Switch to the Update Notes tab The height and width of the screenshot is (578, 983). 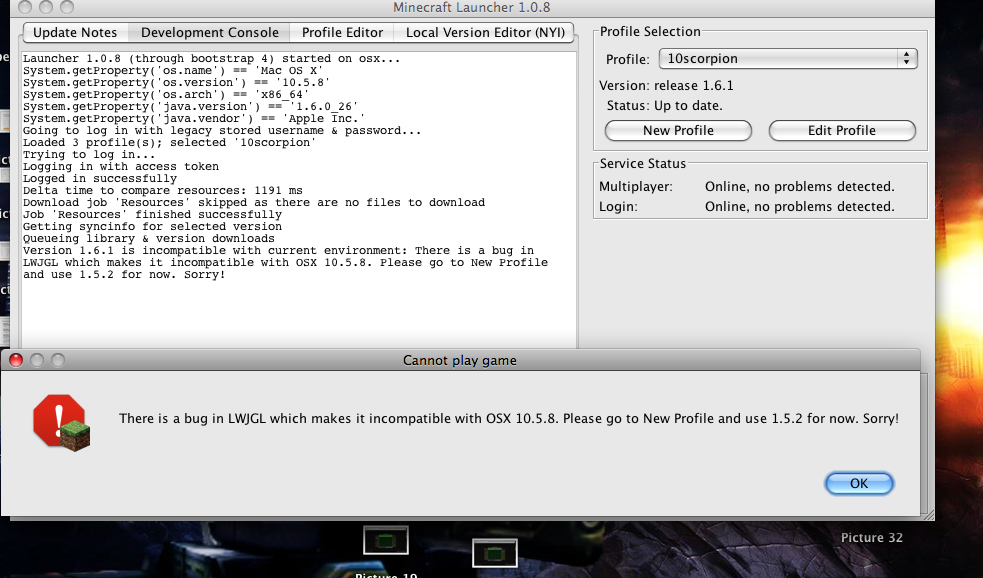[x=75, y=33]
